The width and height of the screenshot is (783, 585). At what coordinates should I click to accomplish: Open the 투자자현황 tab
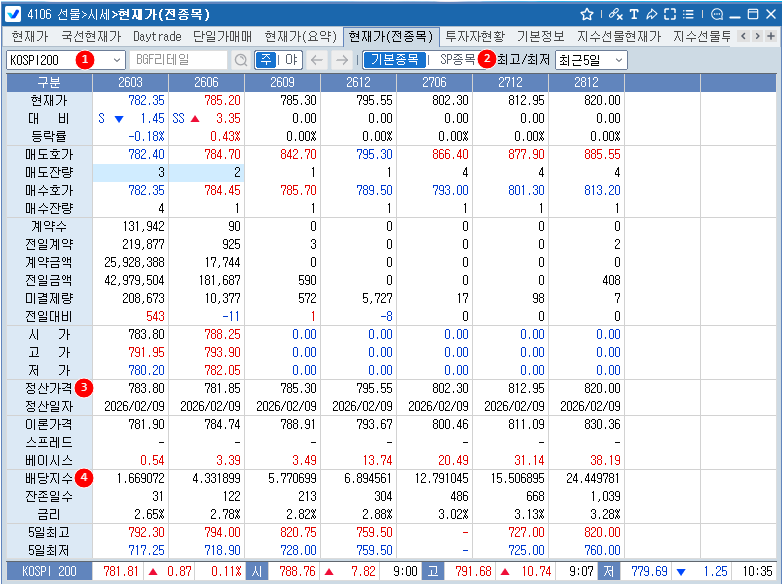tap(476, 36)
